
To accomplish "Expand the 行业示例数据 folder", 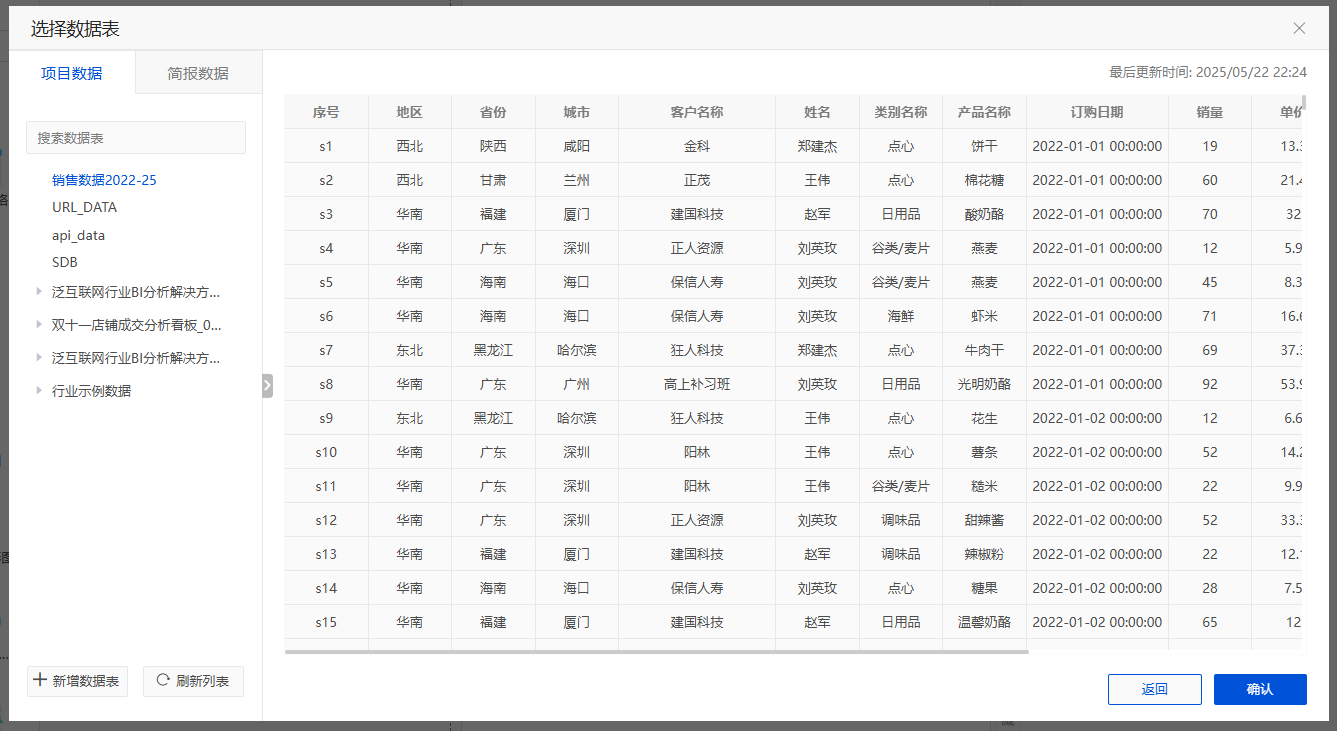I will 39,390.
